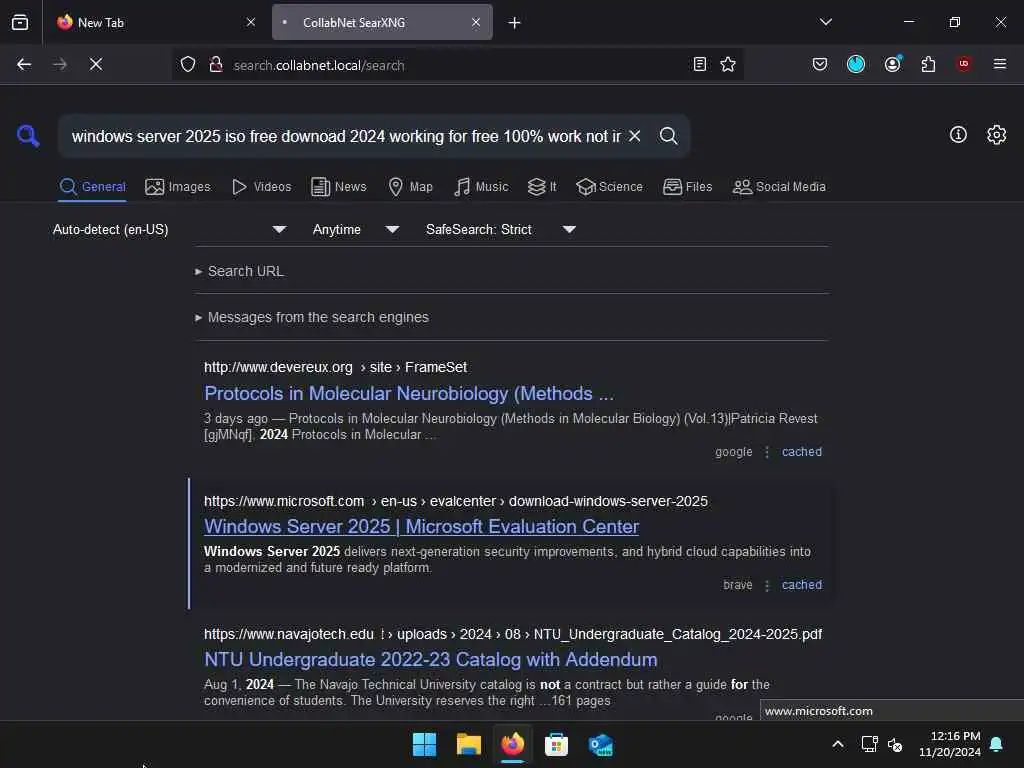1024x768 pixels.
Task: Focus the search query input field
Action: 346,136
